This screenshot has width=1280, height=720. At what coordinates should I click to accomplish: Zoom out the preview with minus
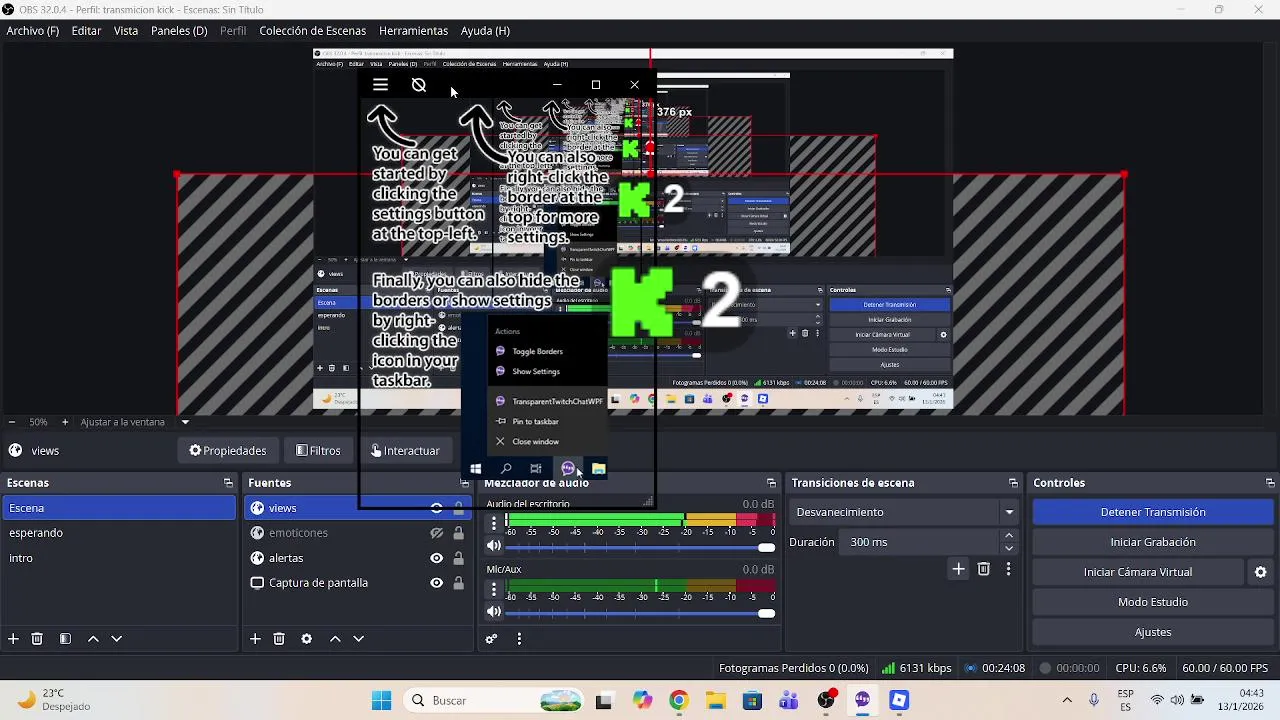(x=12, y=422)
